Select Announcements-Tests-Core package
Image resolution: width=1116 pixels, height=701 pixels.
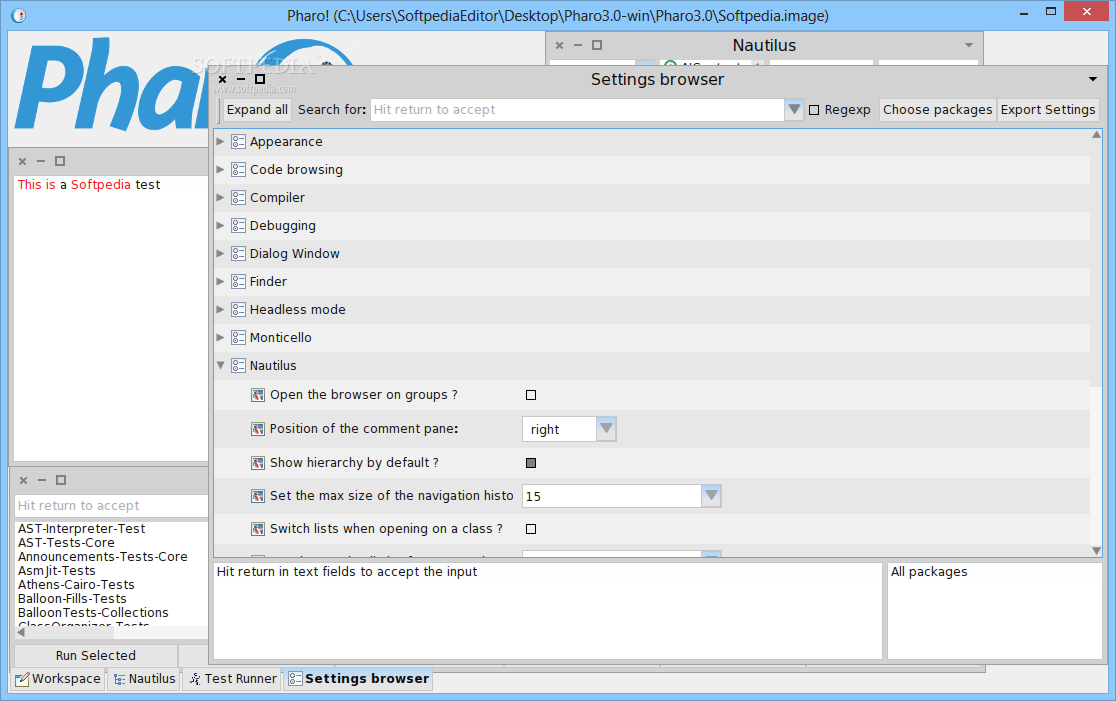pyautogui.click(x=103, y=557)
